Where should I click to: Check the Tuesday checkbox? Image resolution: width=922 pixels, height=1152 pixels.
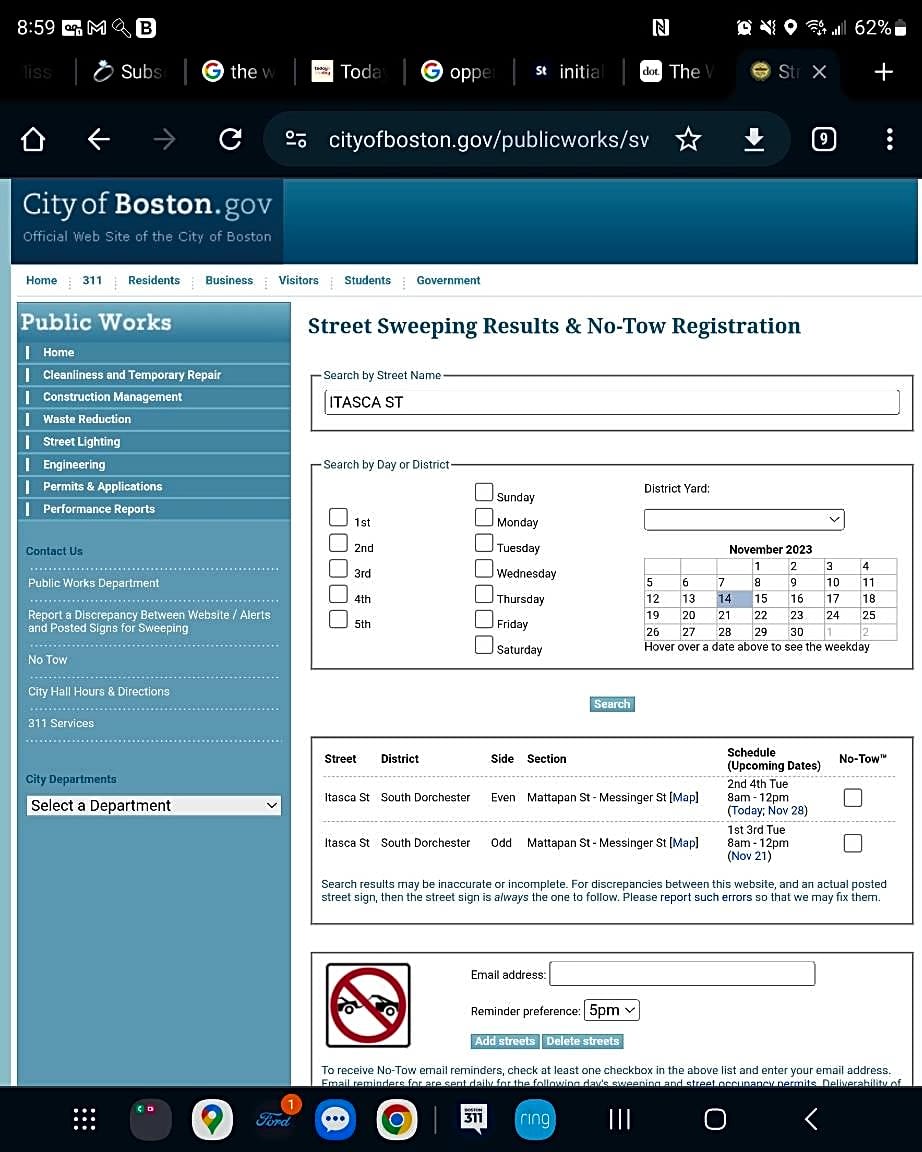point(483,543)
